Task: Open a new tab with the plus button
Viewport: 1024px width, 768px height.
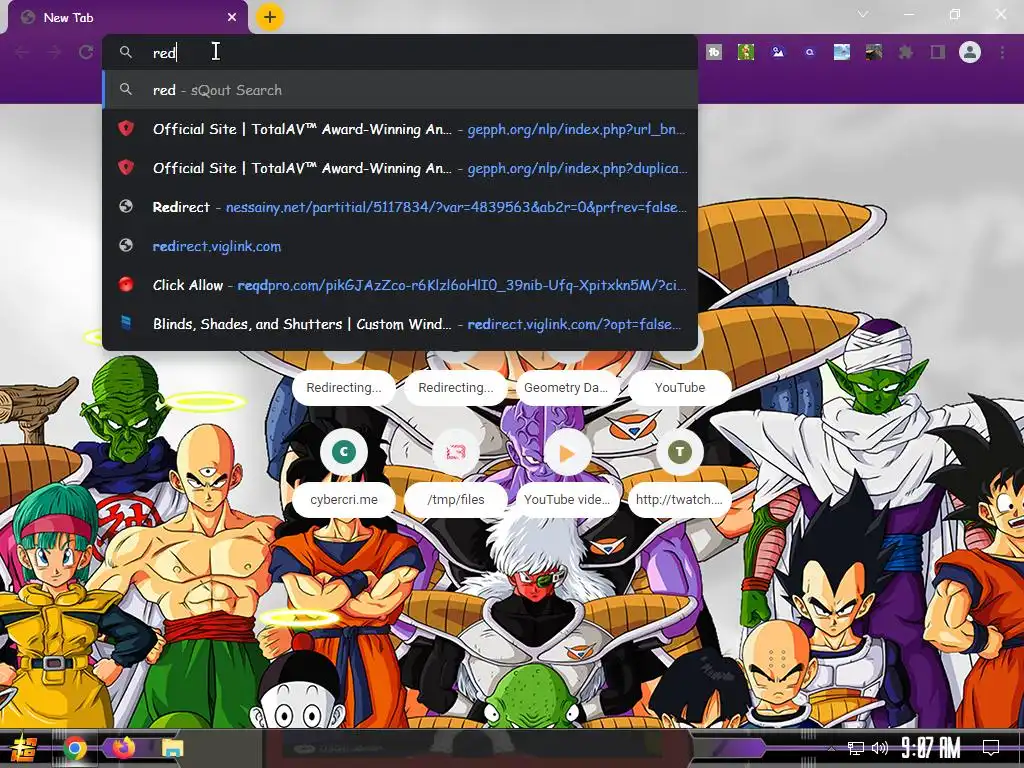Action: click(x=270, y=17)
